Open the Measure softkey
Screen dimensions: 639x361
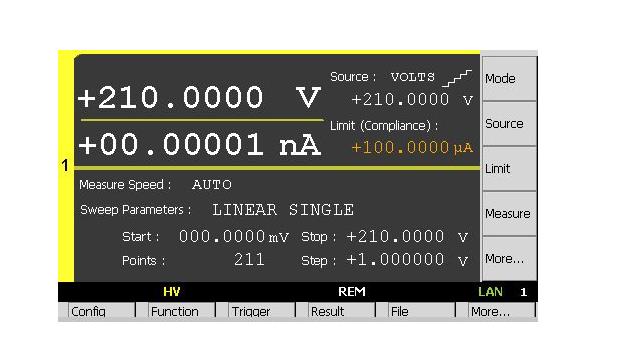pos(509,214)
